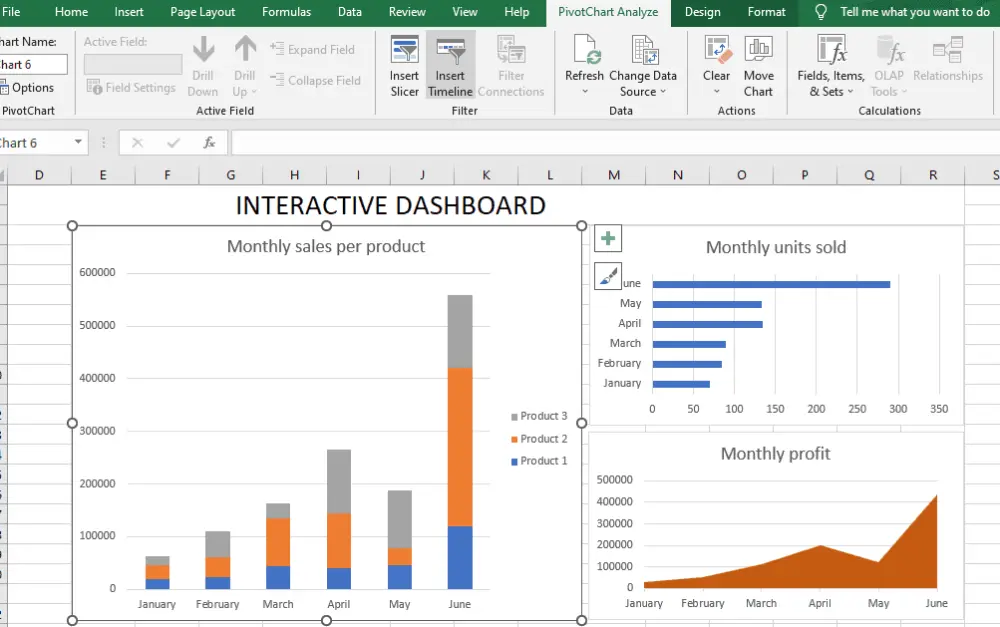Screen dimensions: 1000x627
Task: Open Field Settings
Action: 131,87
